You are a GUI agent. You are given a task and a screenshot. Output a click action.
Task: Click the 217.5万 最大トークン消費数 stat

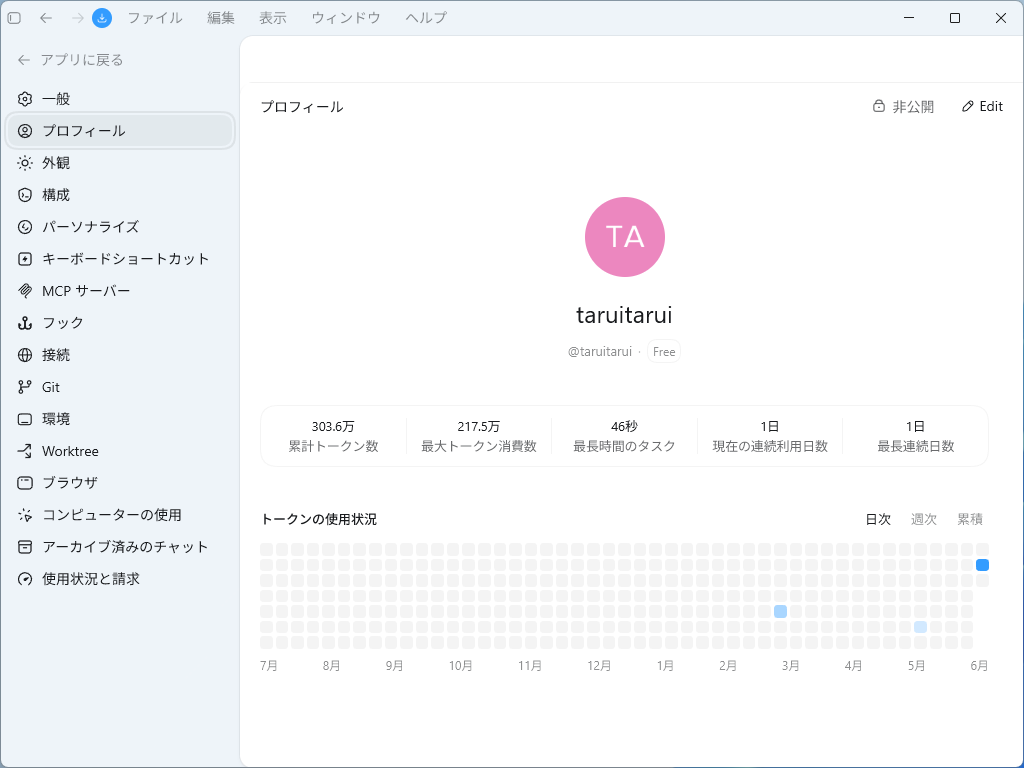tap(479, 436)
